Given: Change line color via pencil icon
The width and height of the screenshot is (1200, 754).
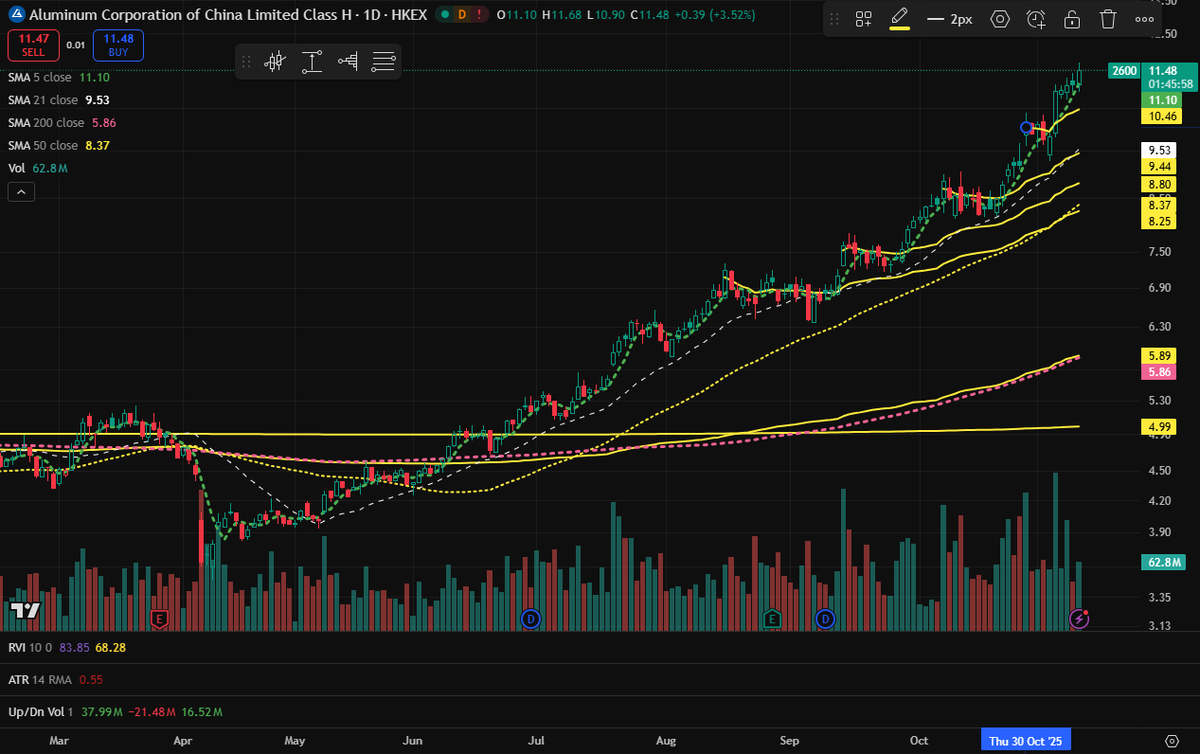Looking at the screenshot, I should pos(899,19).
